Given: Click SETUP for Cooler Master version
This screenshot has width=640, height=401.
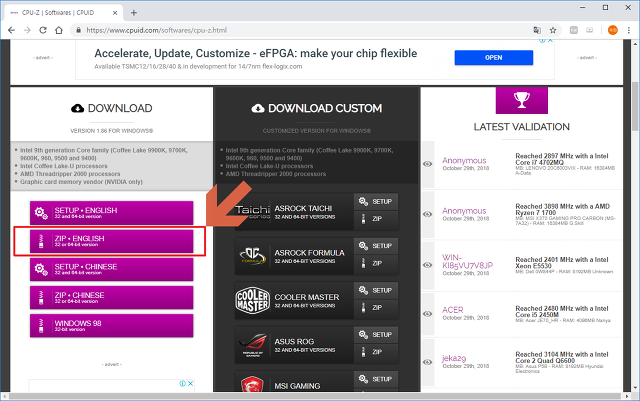Looking at the screenshot, I should pyautogui.click(x=376, y=290).
